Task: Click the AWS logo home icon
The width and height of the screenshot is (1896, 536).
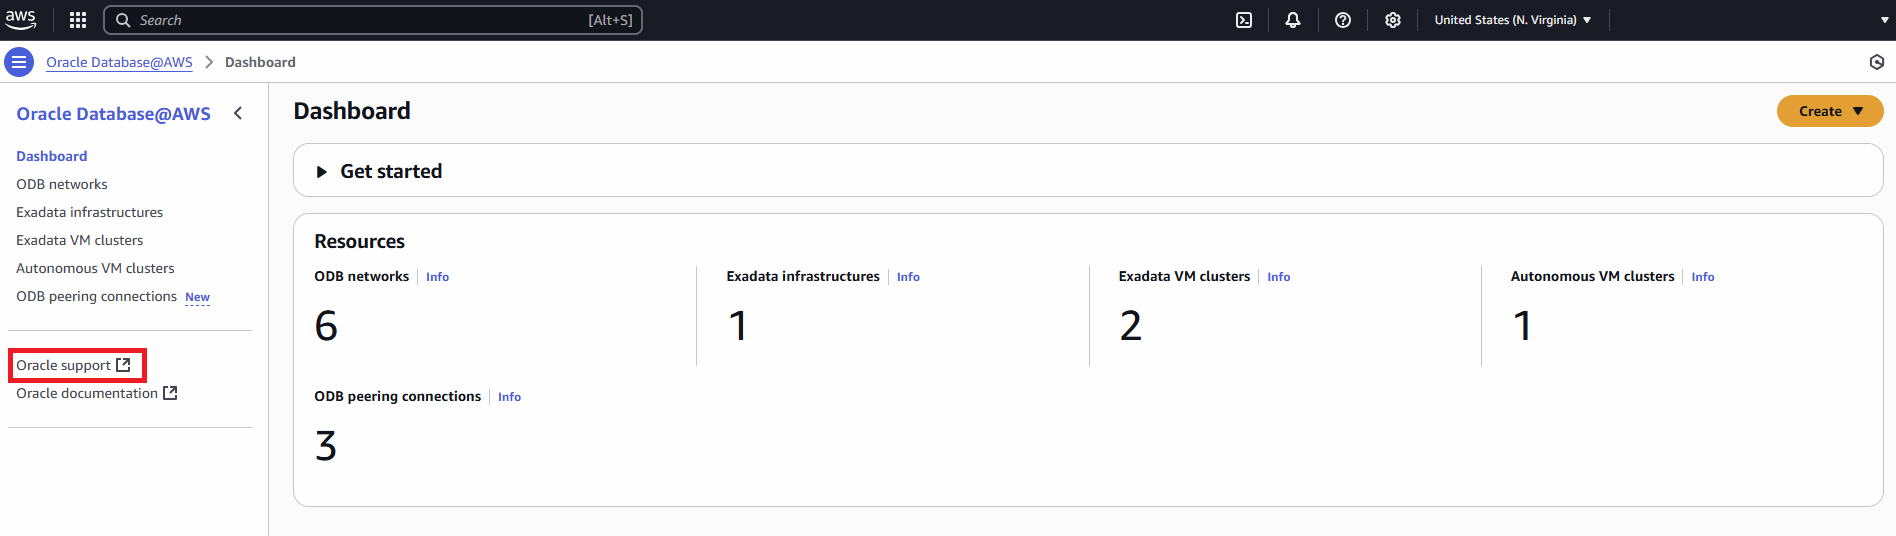Action: point(20,20)
